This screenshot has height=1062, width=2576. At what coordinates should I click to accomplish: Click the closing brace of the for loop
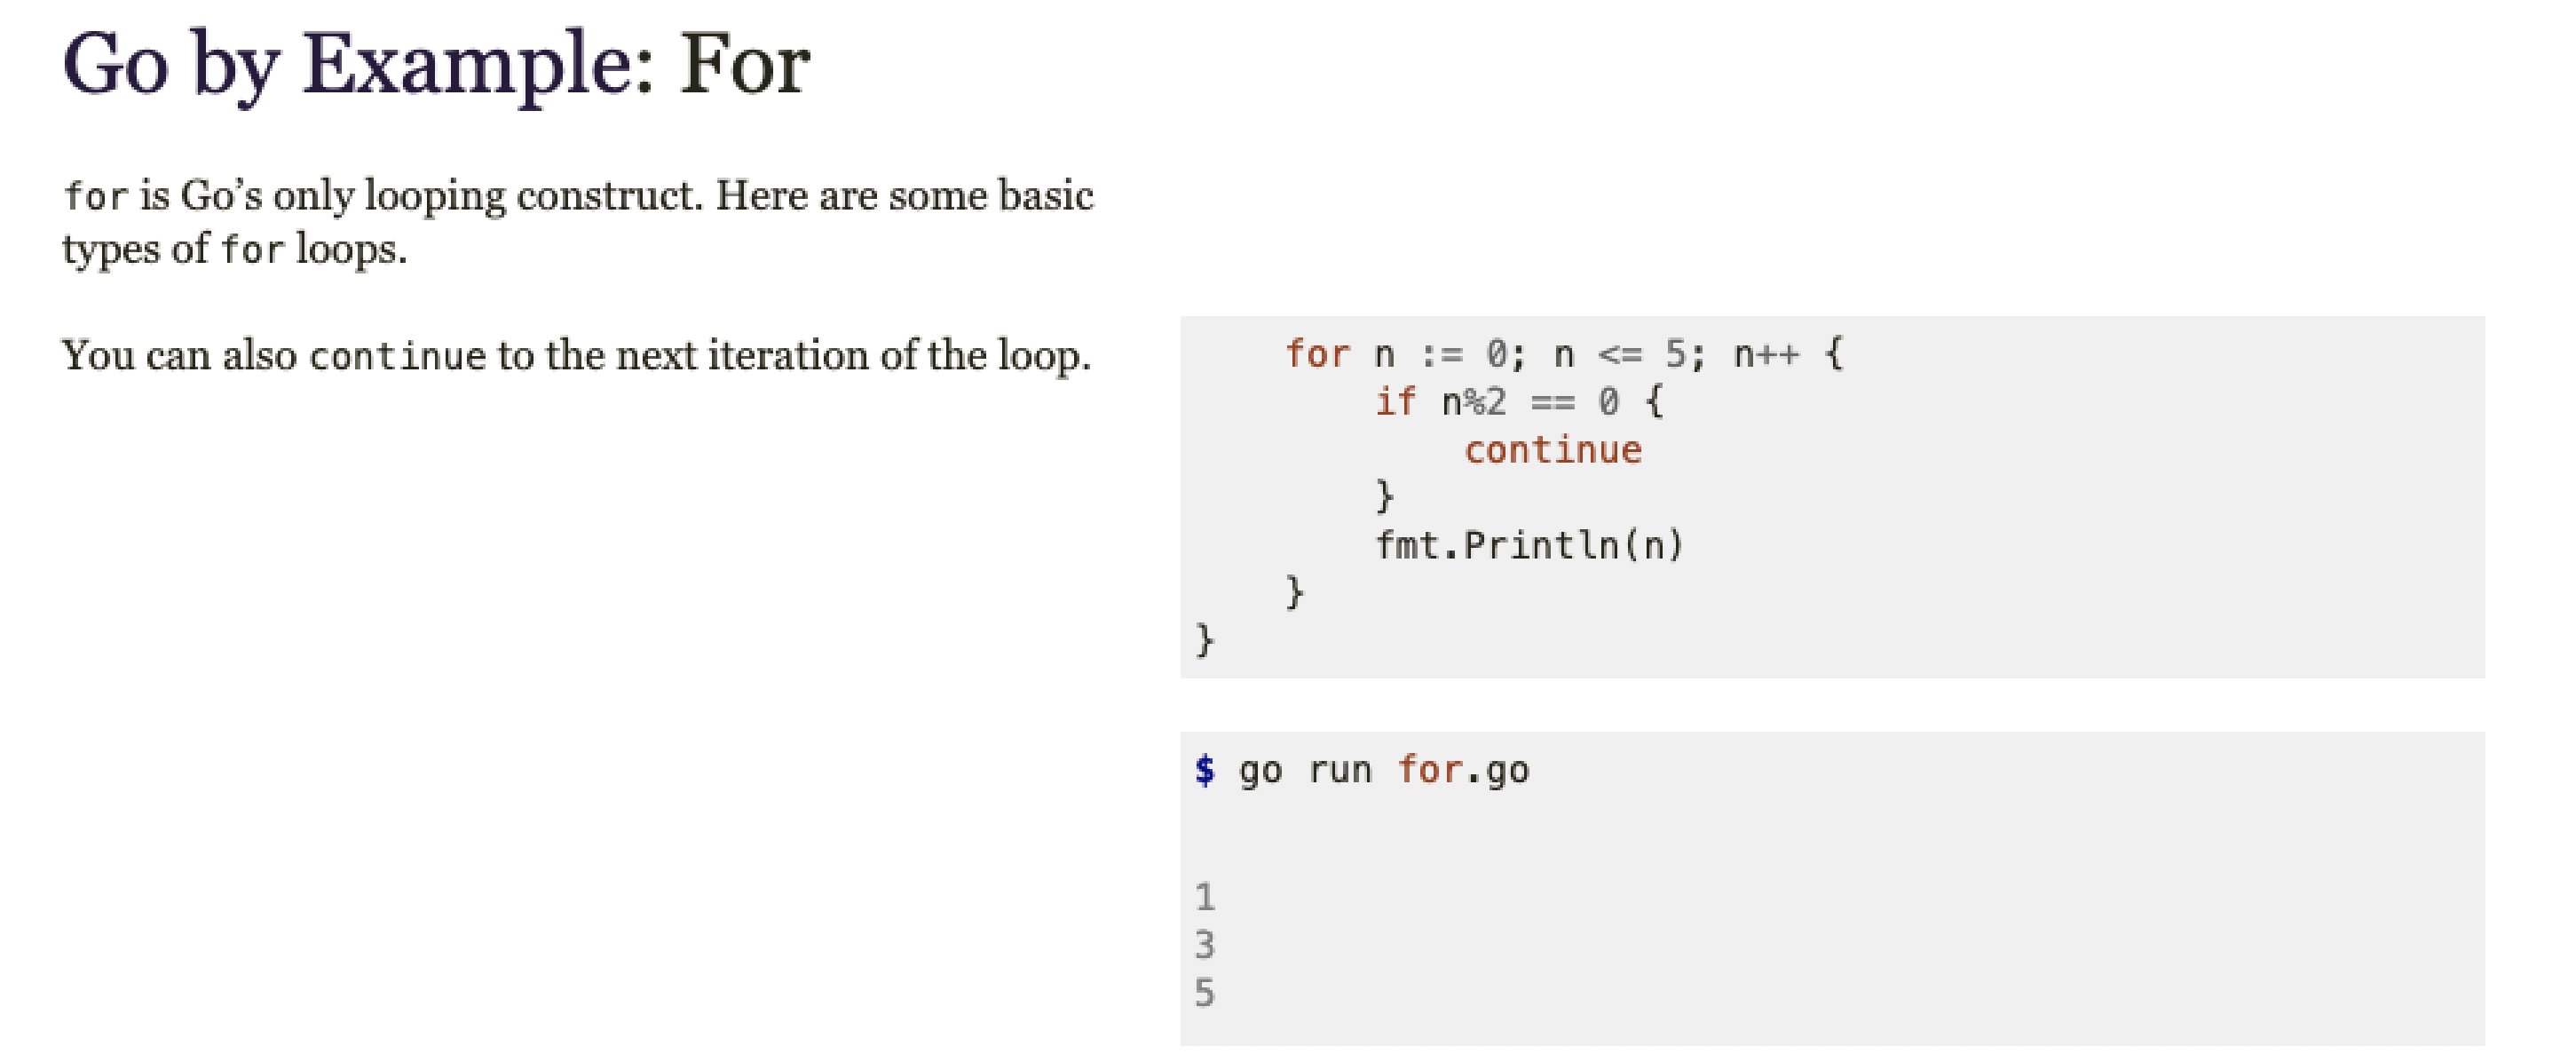pyautogui.click(x=1295, y=592)
